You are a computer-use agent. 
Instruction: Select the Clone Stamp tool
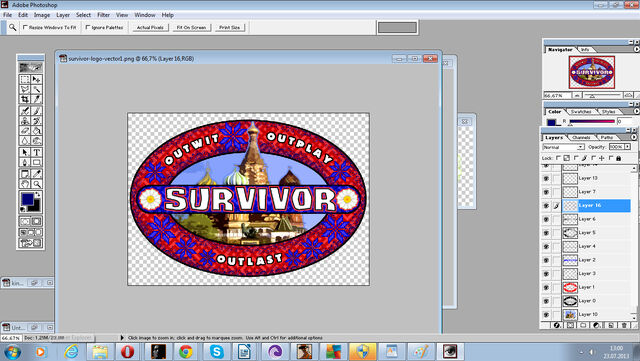pos(25,121)
